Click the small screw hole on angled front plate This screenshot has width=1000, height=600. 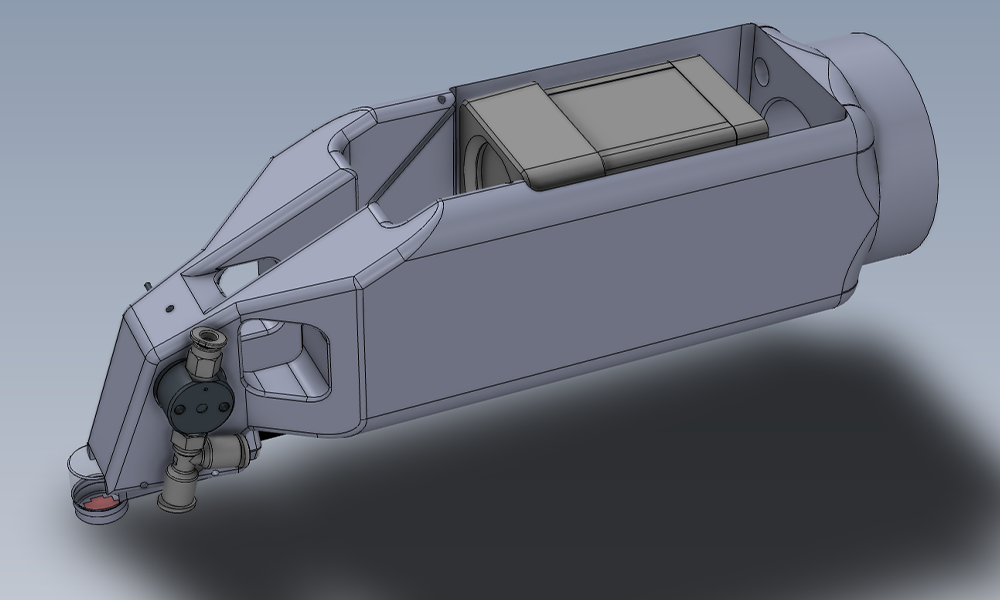(x=170, y=308)
